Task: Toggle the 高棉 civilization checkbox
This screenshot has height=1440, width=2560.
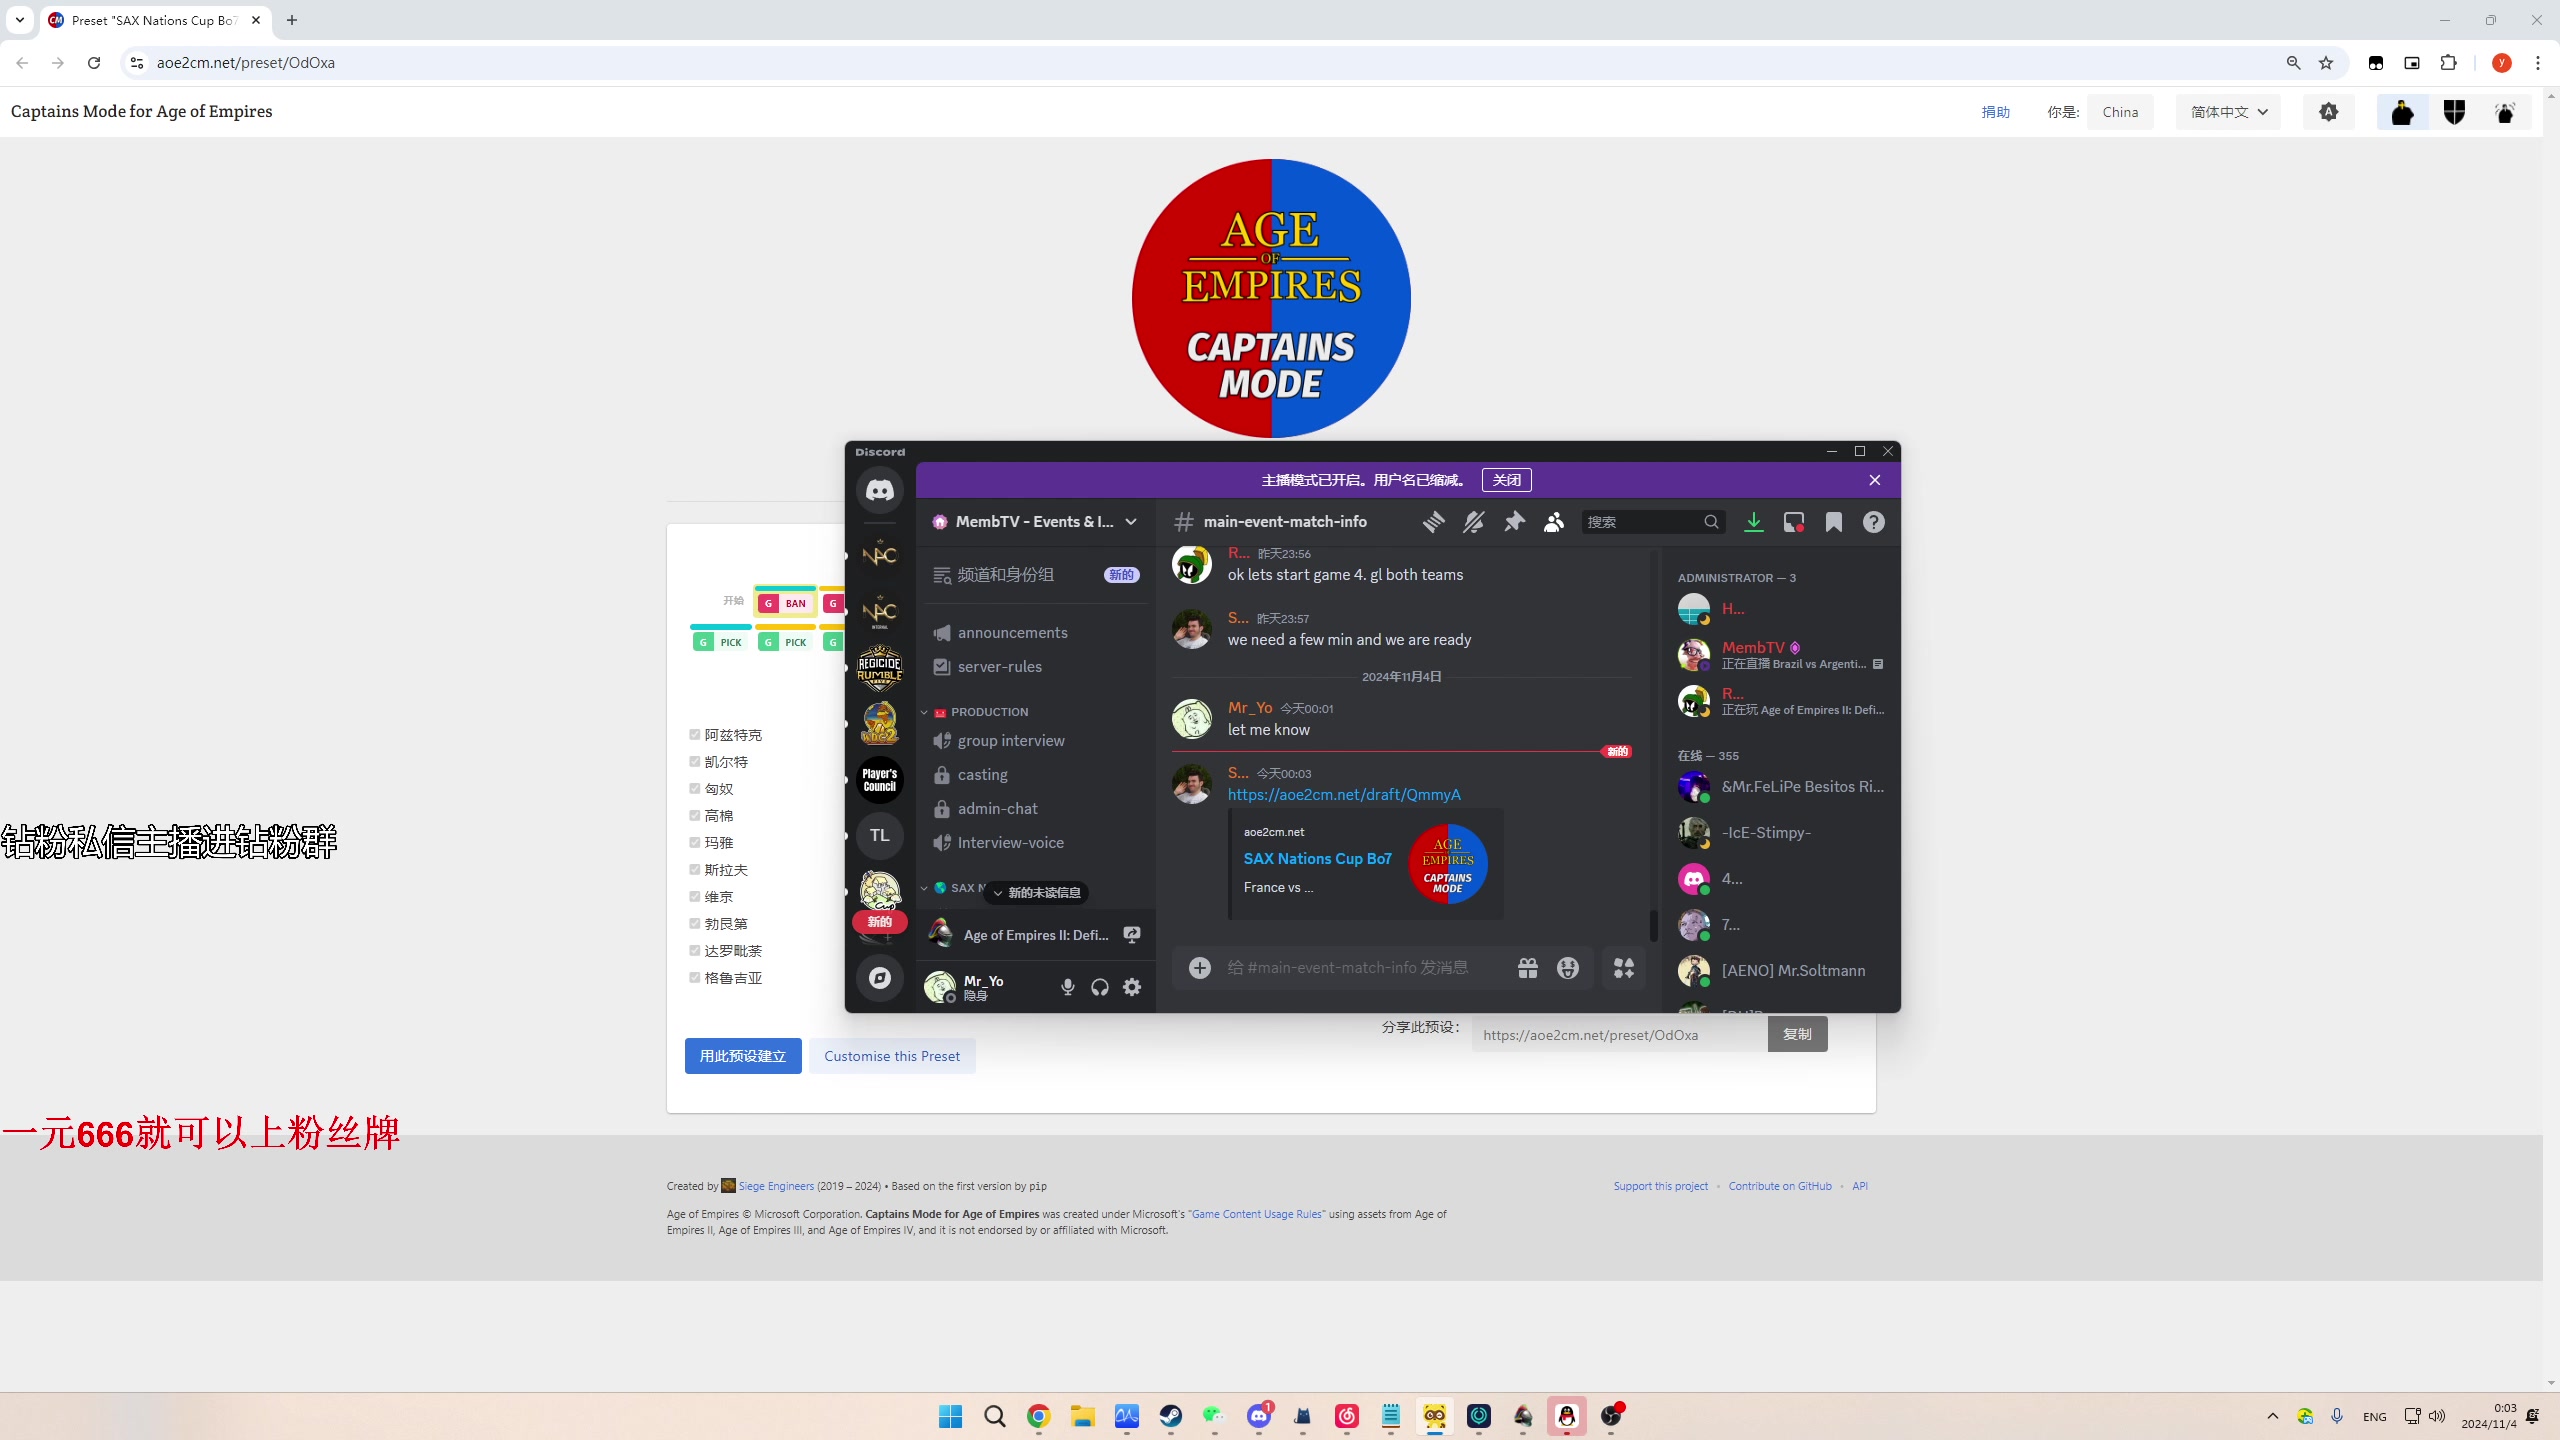Action: coord(695,816)
